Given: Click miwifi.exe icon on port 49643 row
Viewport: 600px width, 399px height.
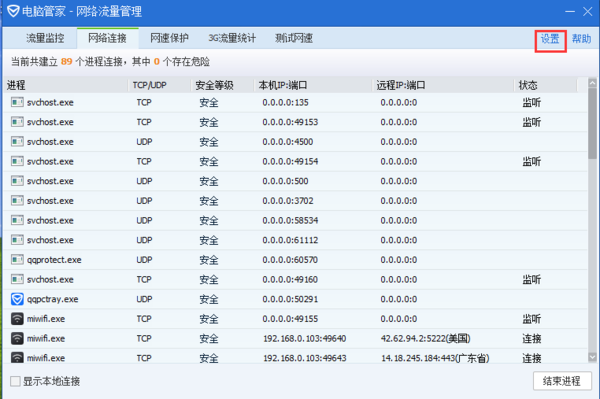Looking at the screenshot, I should pyautogui.click(x=17, y=357).
